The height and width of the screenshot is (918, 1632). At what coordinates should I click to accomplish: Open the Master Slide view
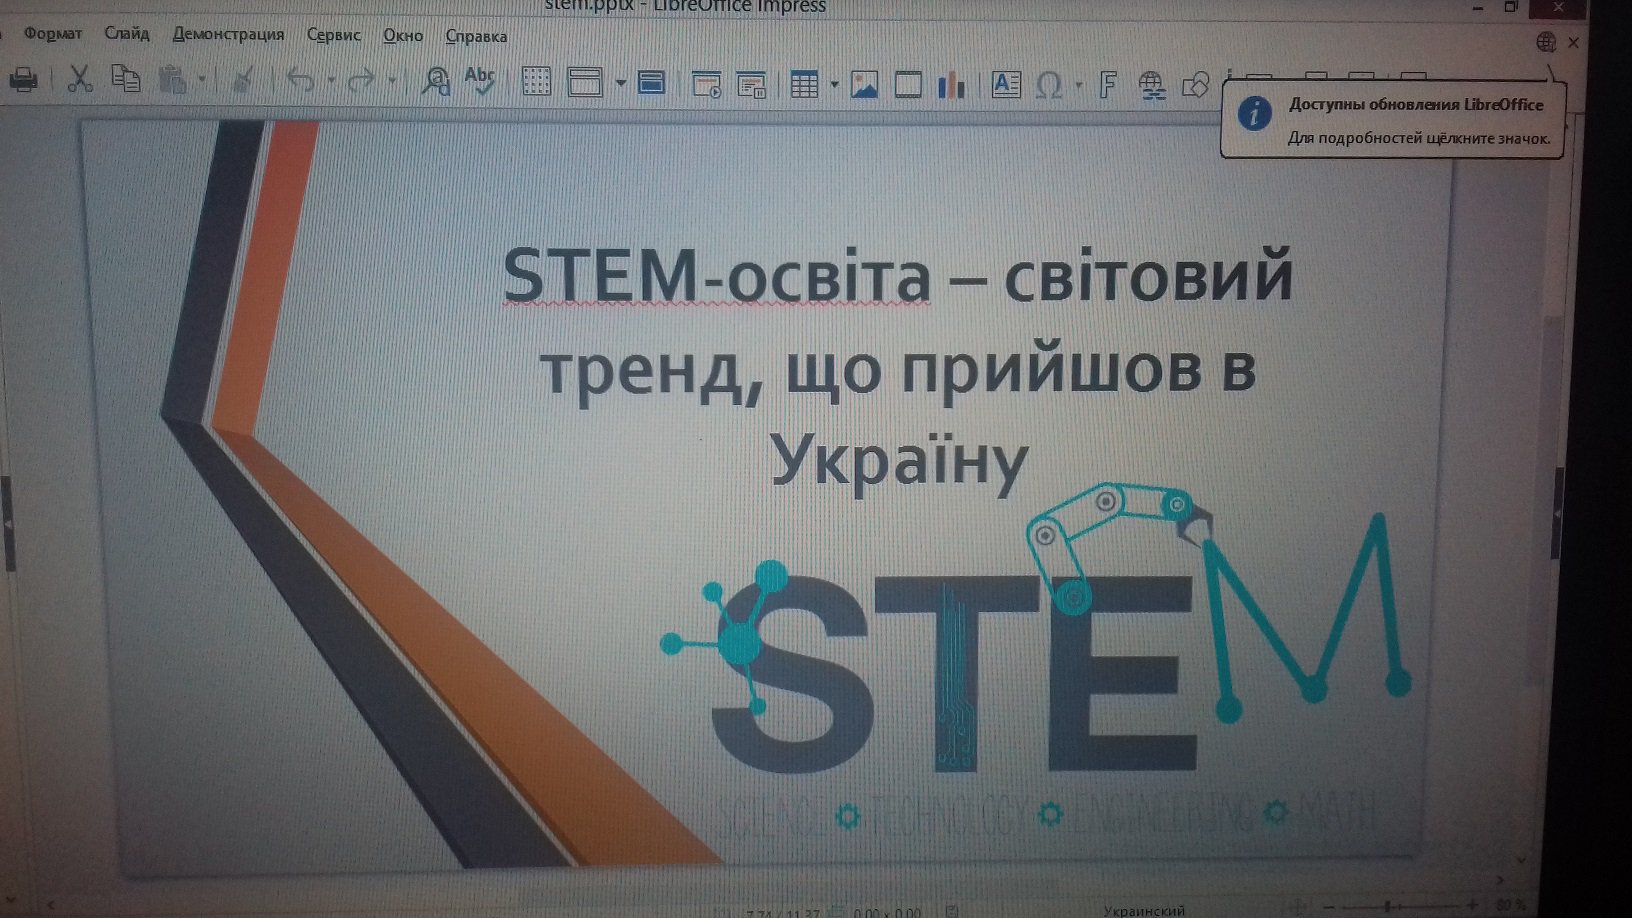pyautogui.click(x=651, y=82)
